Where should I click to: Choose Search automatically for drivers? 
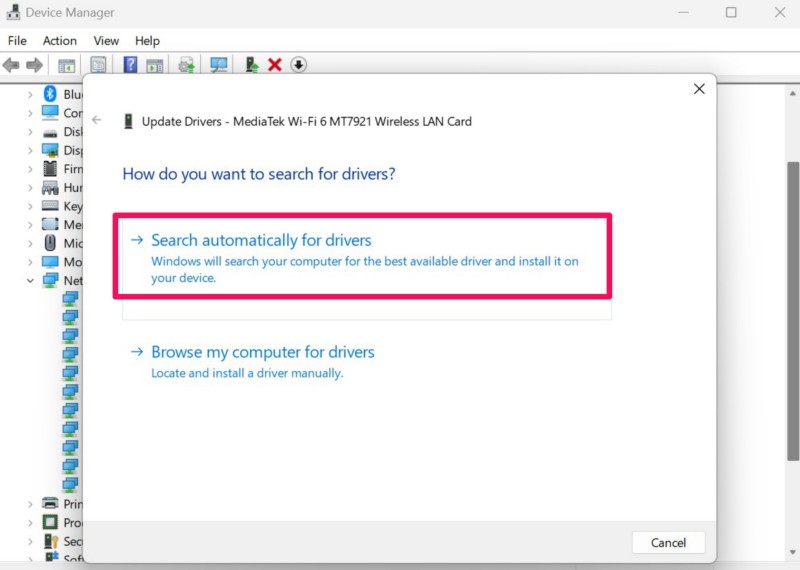[x=261, y=241]
